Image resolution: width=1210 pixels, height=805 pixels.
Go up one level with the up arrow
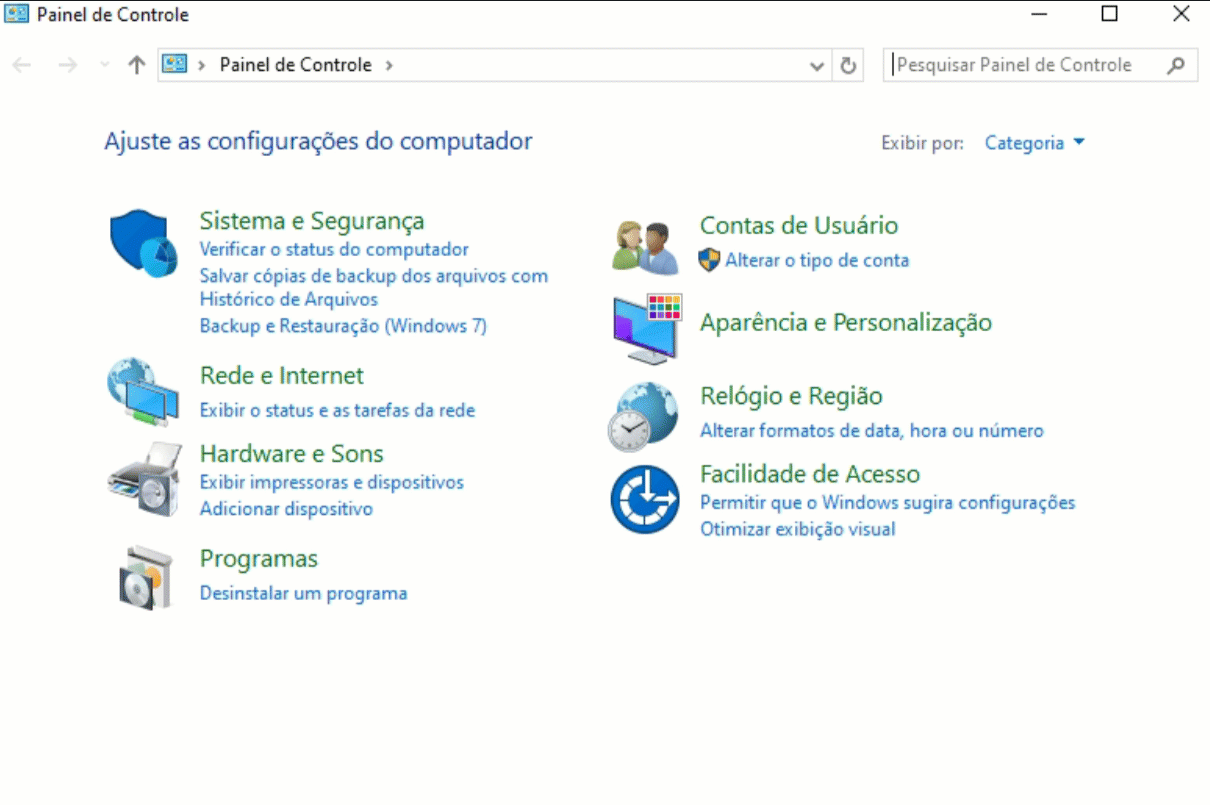tap(137, 65)
